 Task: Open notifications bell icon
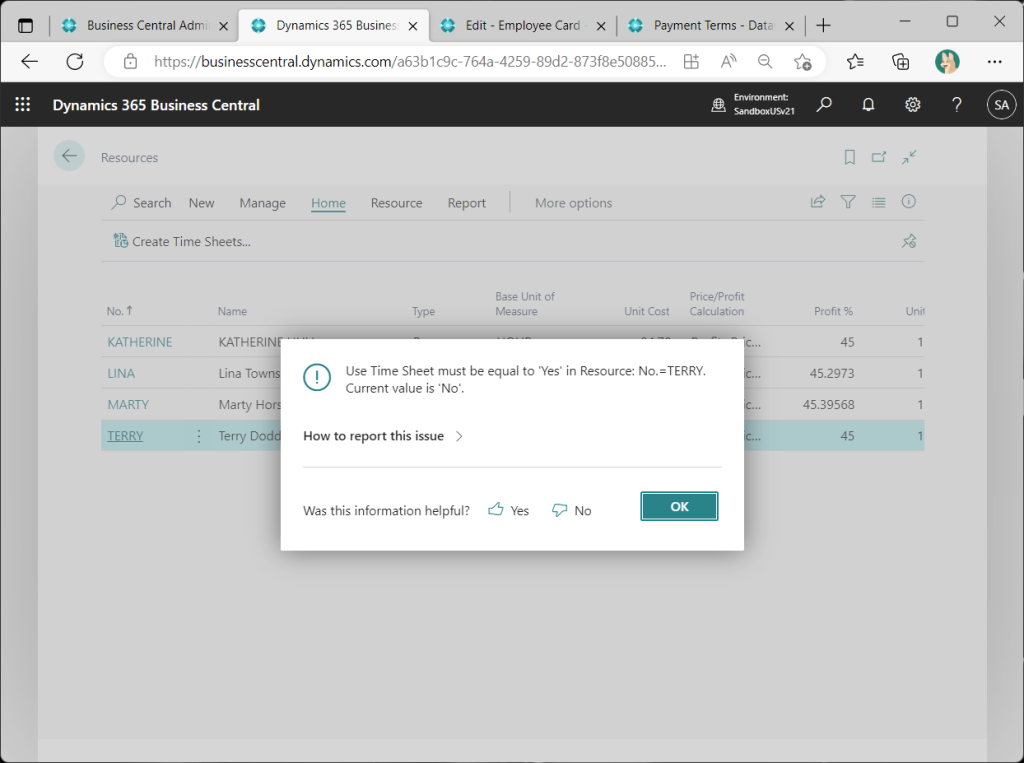point(868,105)
